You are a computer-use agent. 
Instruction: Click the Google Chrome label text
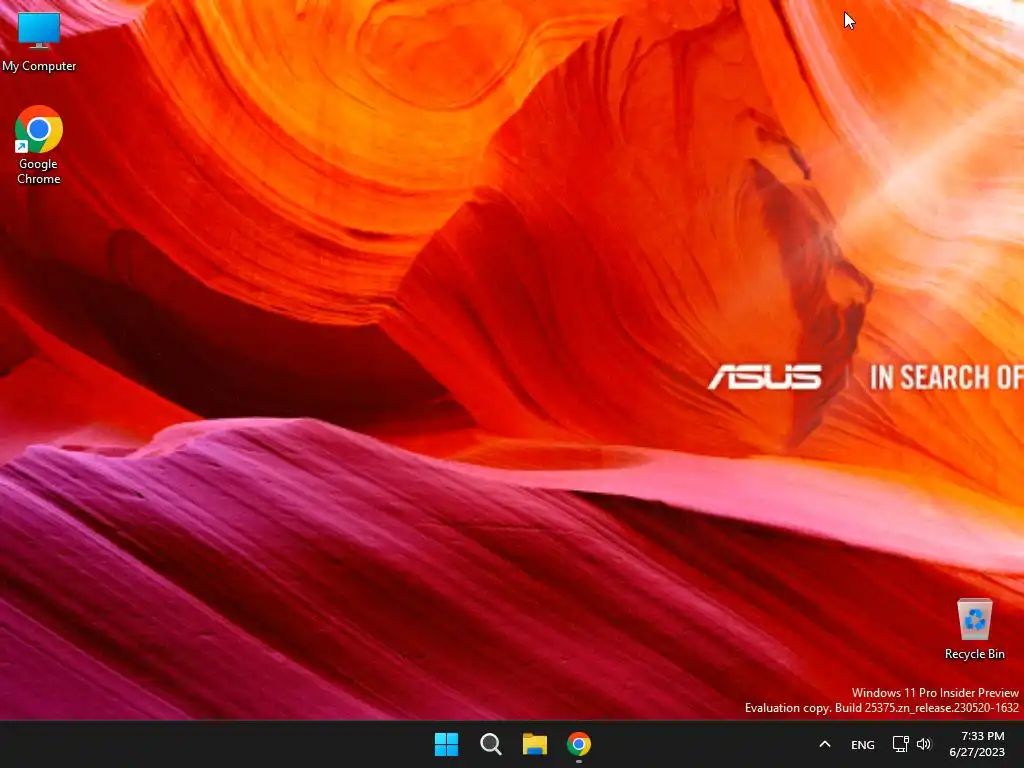pos(39,171)
